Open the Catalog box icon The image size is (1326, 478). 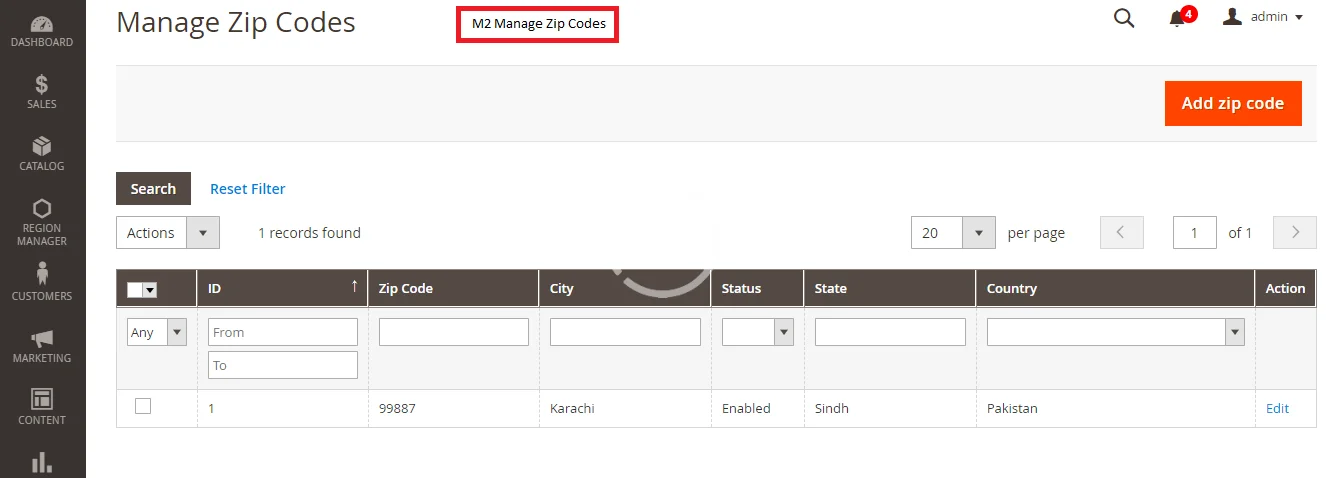click(x=42, y=154)
